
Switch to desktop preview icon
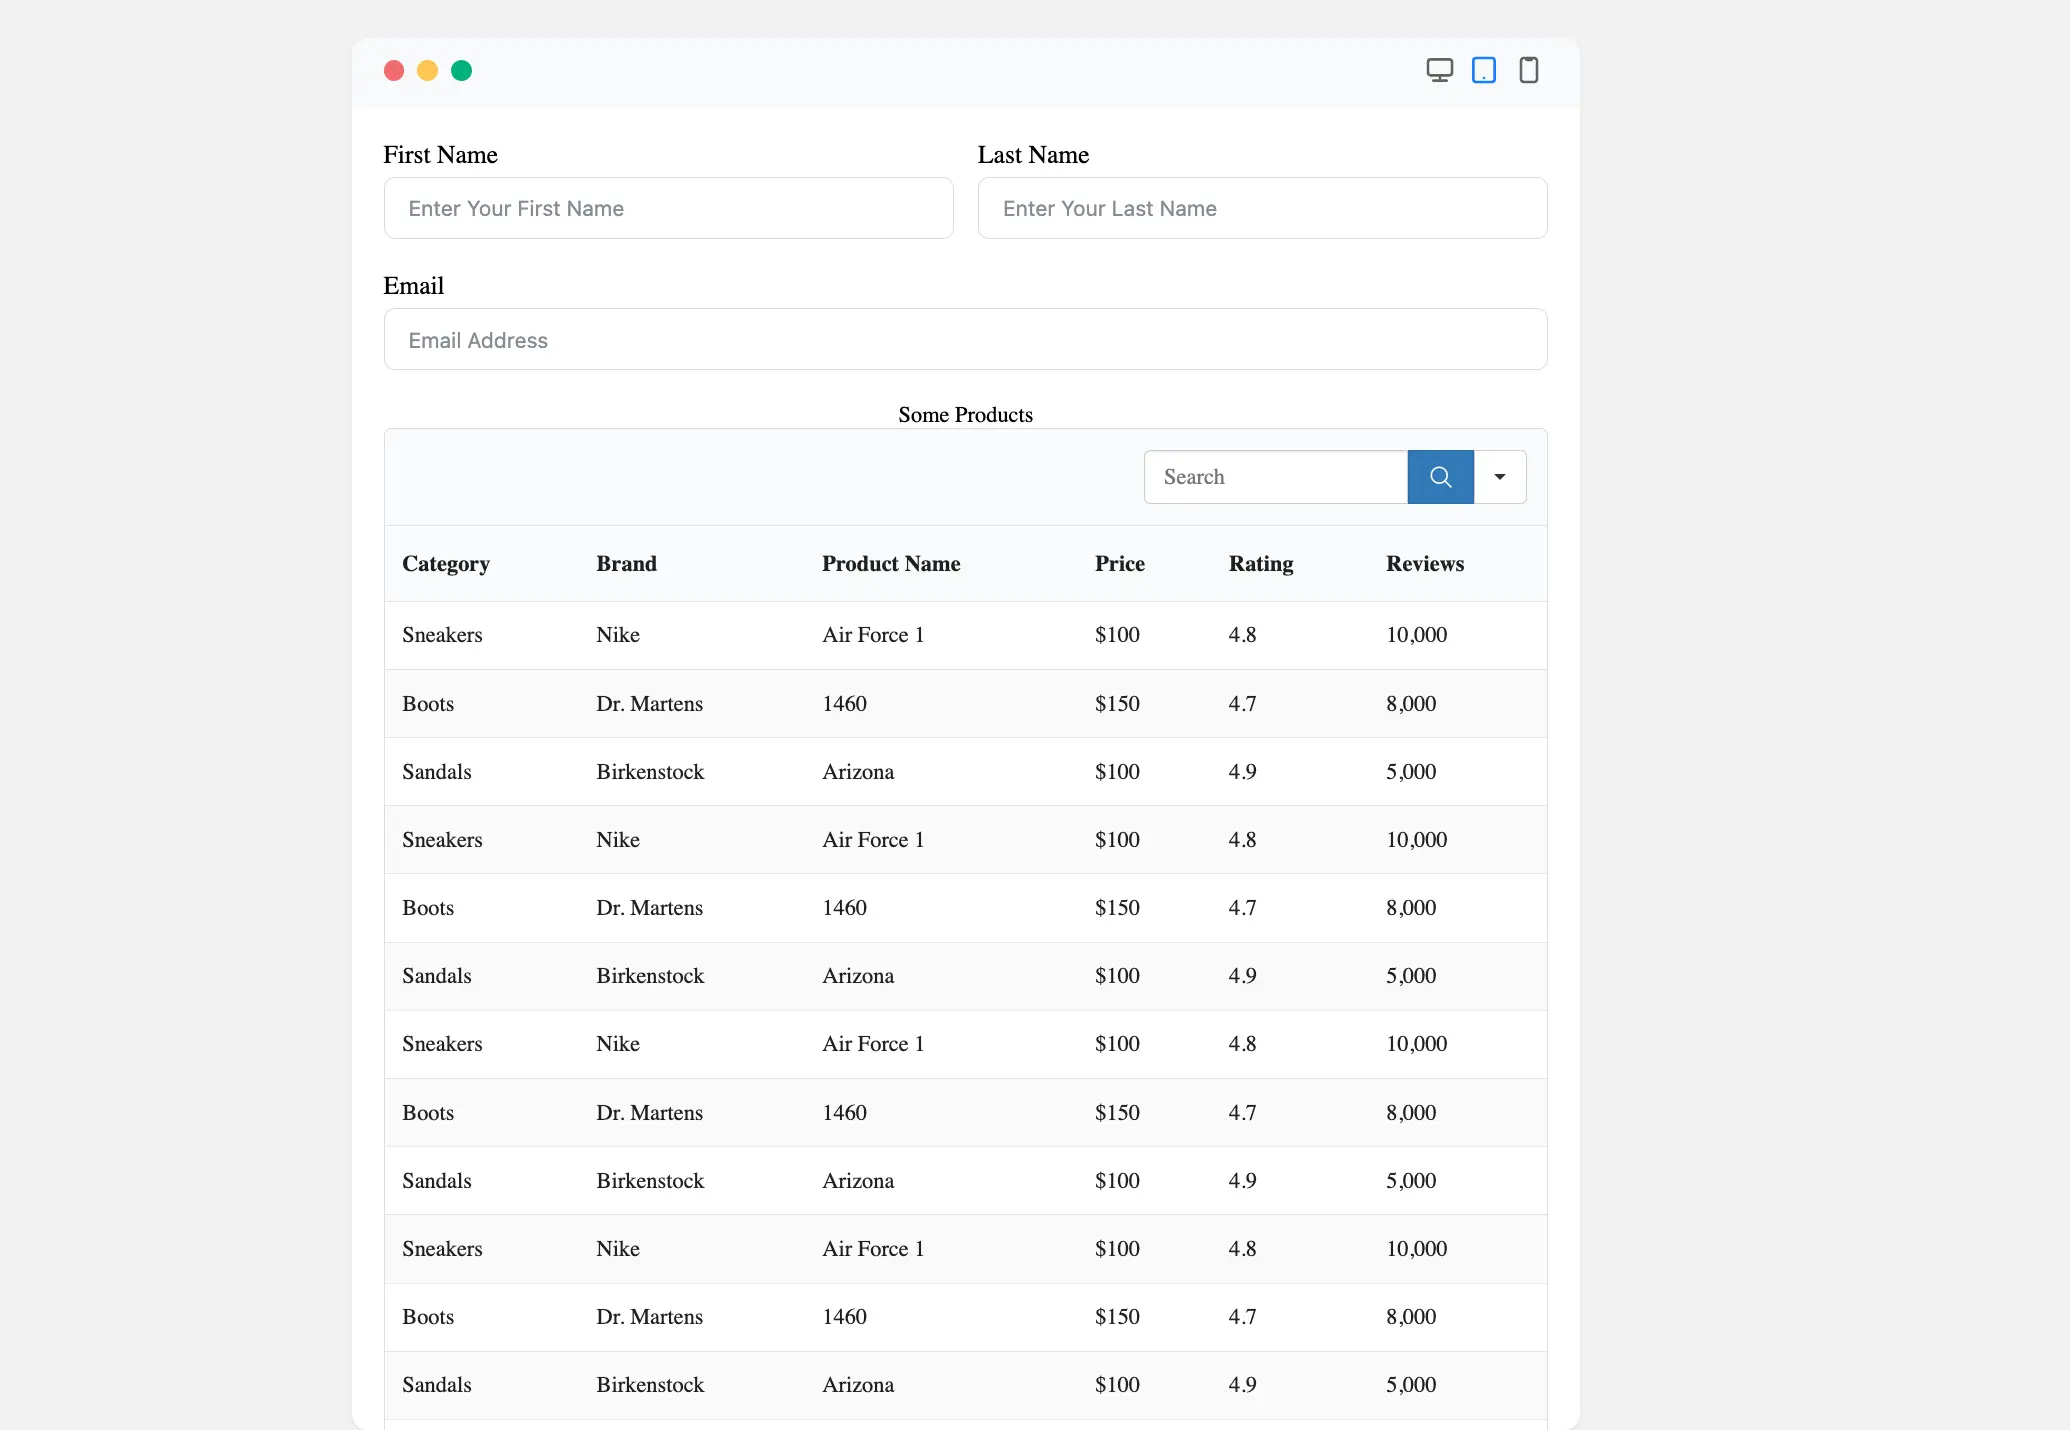1439,70
